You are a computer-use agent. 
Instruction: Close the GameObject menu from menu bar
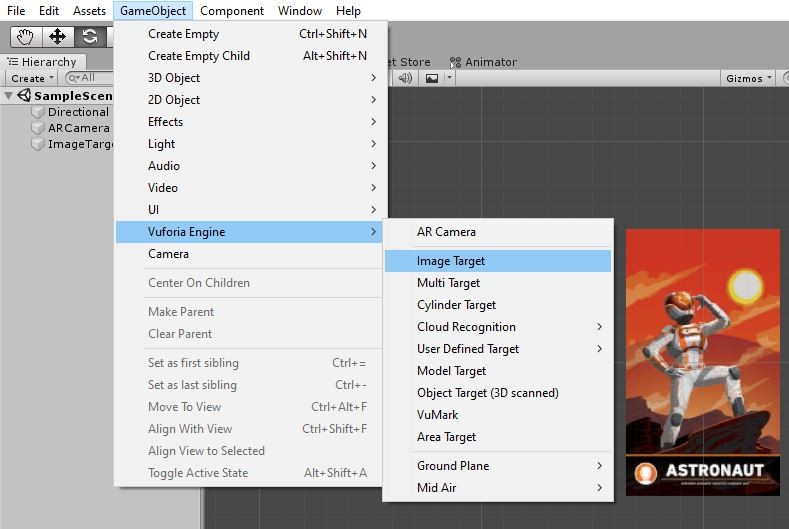pos(153,11)
